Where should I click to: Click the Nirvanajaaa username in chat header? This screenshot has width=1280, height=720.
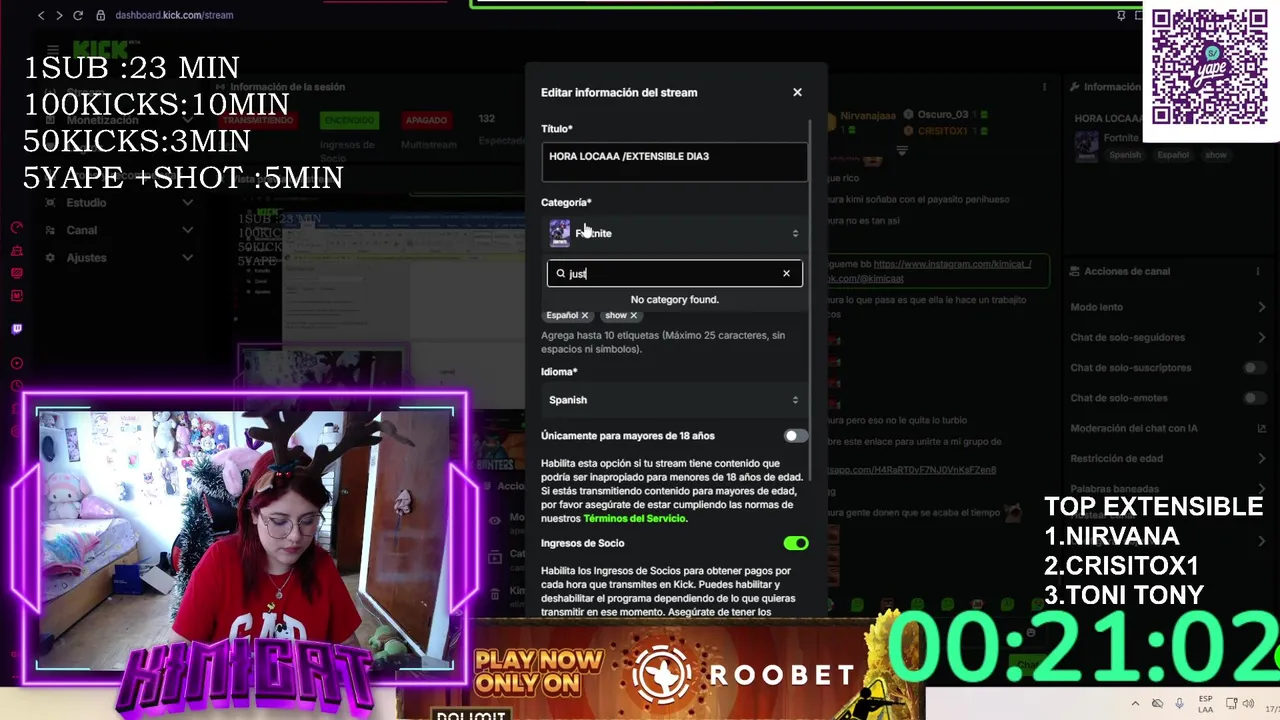(x=868, y=116)
